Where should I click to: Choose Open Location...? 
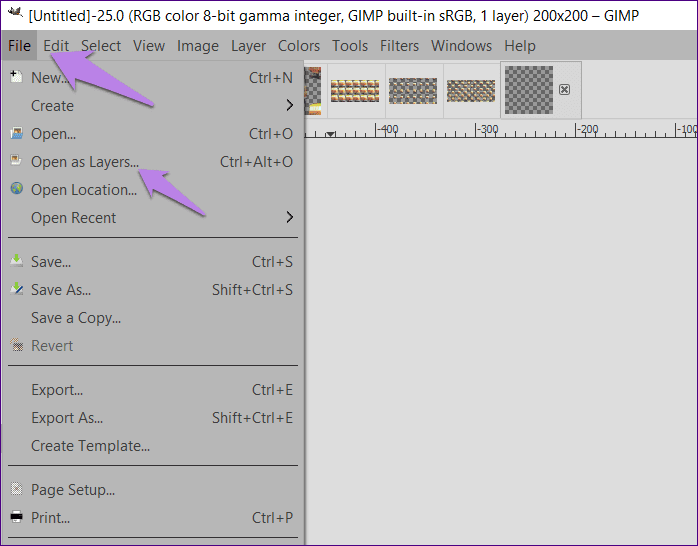click(x=153, y=190)
